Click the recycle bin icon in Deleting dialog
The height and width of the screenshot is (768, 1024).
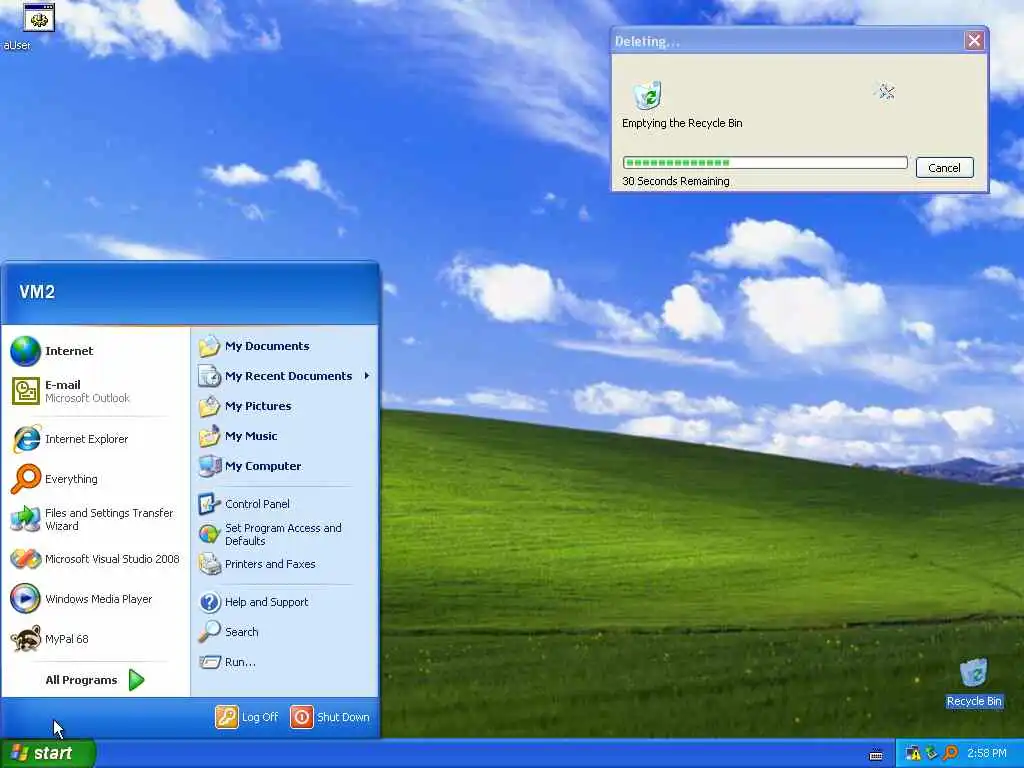pos(648,95)
